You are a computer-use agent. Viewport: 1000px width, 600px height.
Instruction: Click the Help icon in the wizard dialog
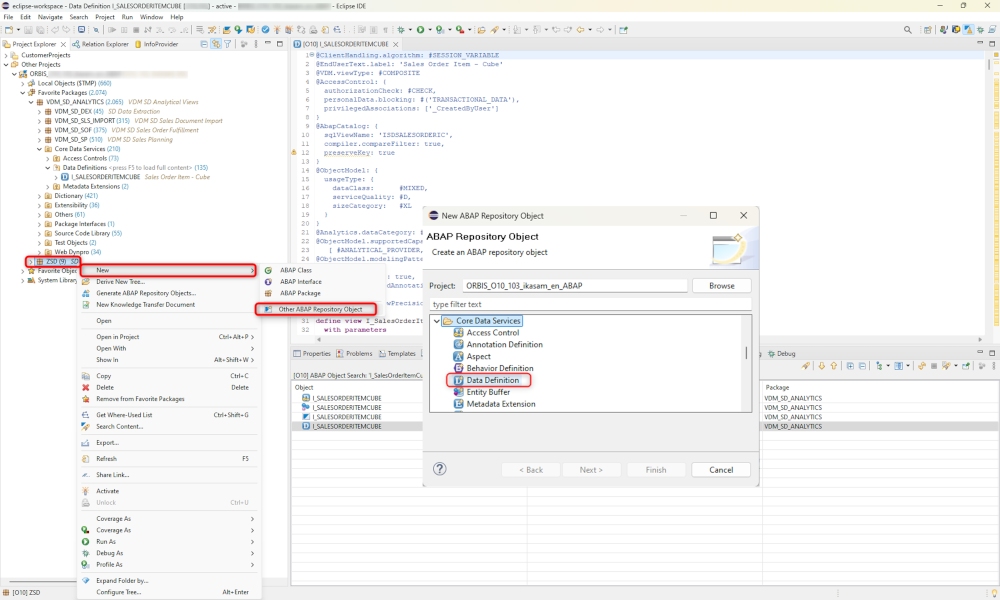(438, 469)
